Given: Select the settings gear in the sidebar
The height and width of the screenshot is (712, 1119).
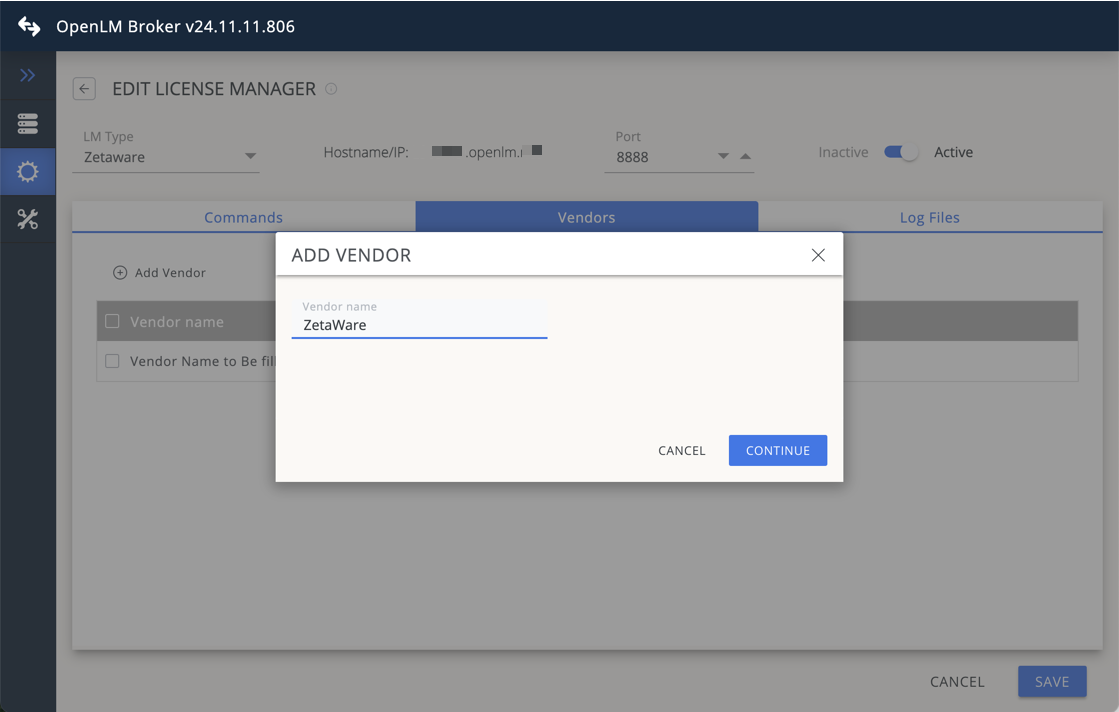Looking at the screenshot, I should 28,171.
